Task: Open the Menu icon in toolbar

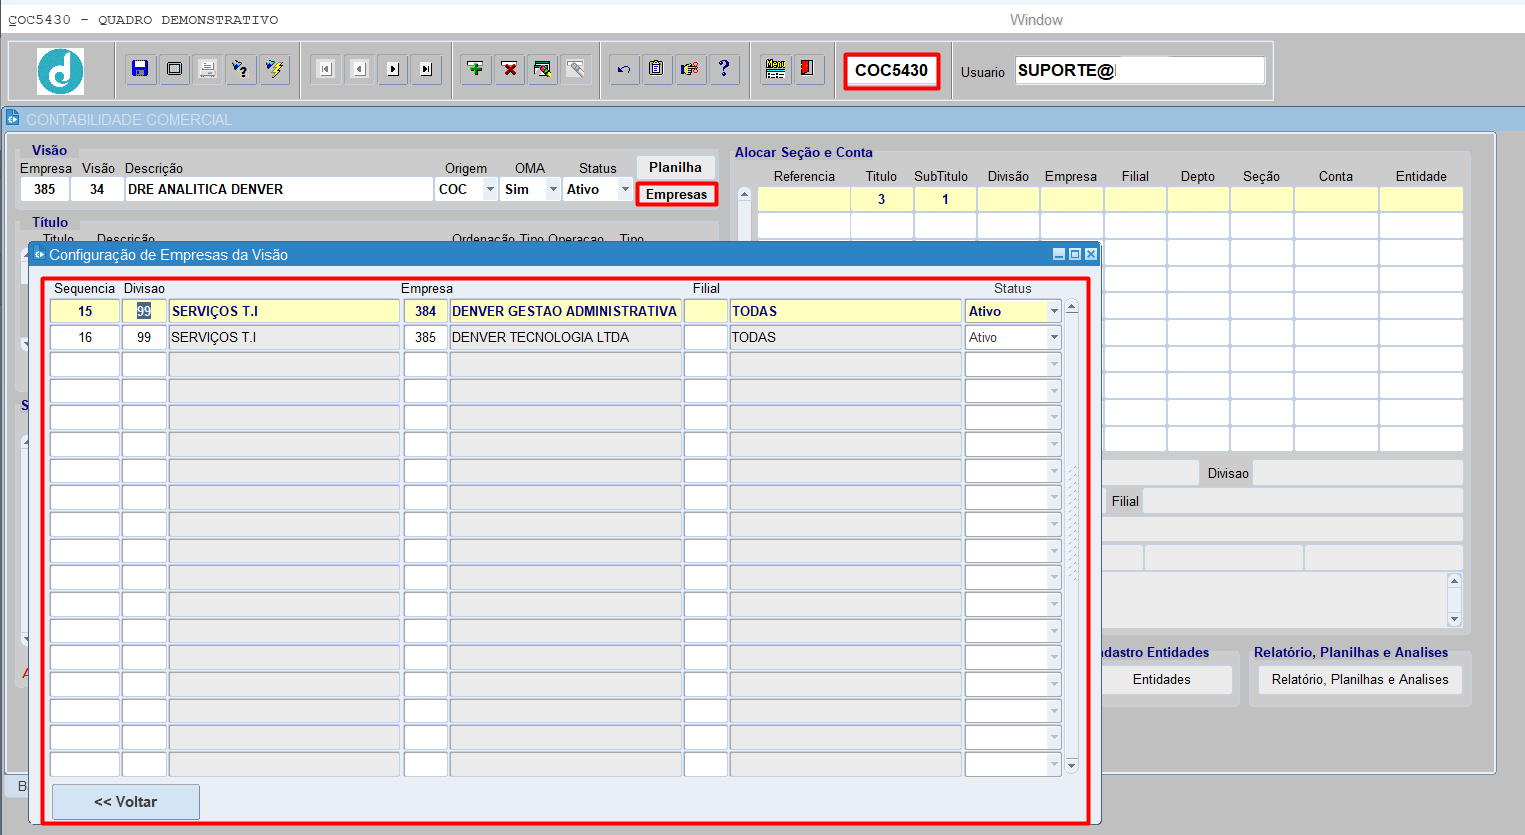Action: (x=775, y=69)
